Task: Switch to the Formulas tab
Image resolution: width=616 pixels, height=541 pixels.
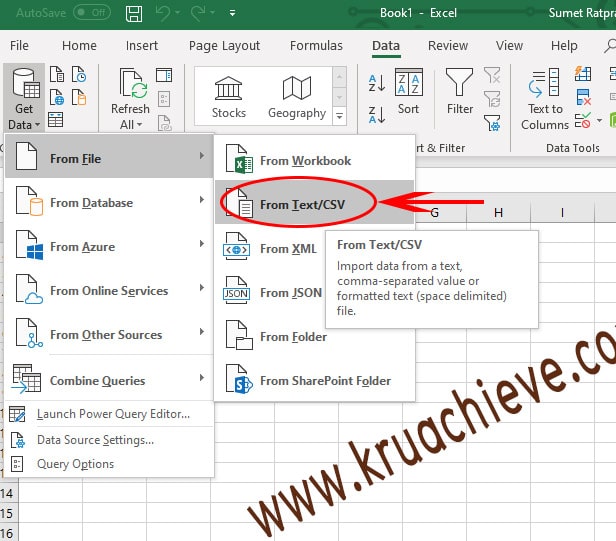Action: [x=316, y=46]
